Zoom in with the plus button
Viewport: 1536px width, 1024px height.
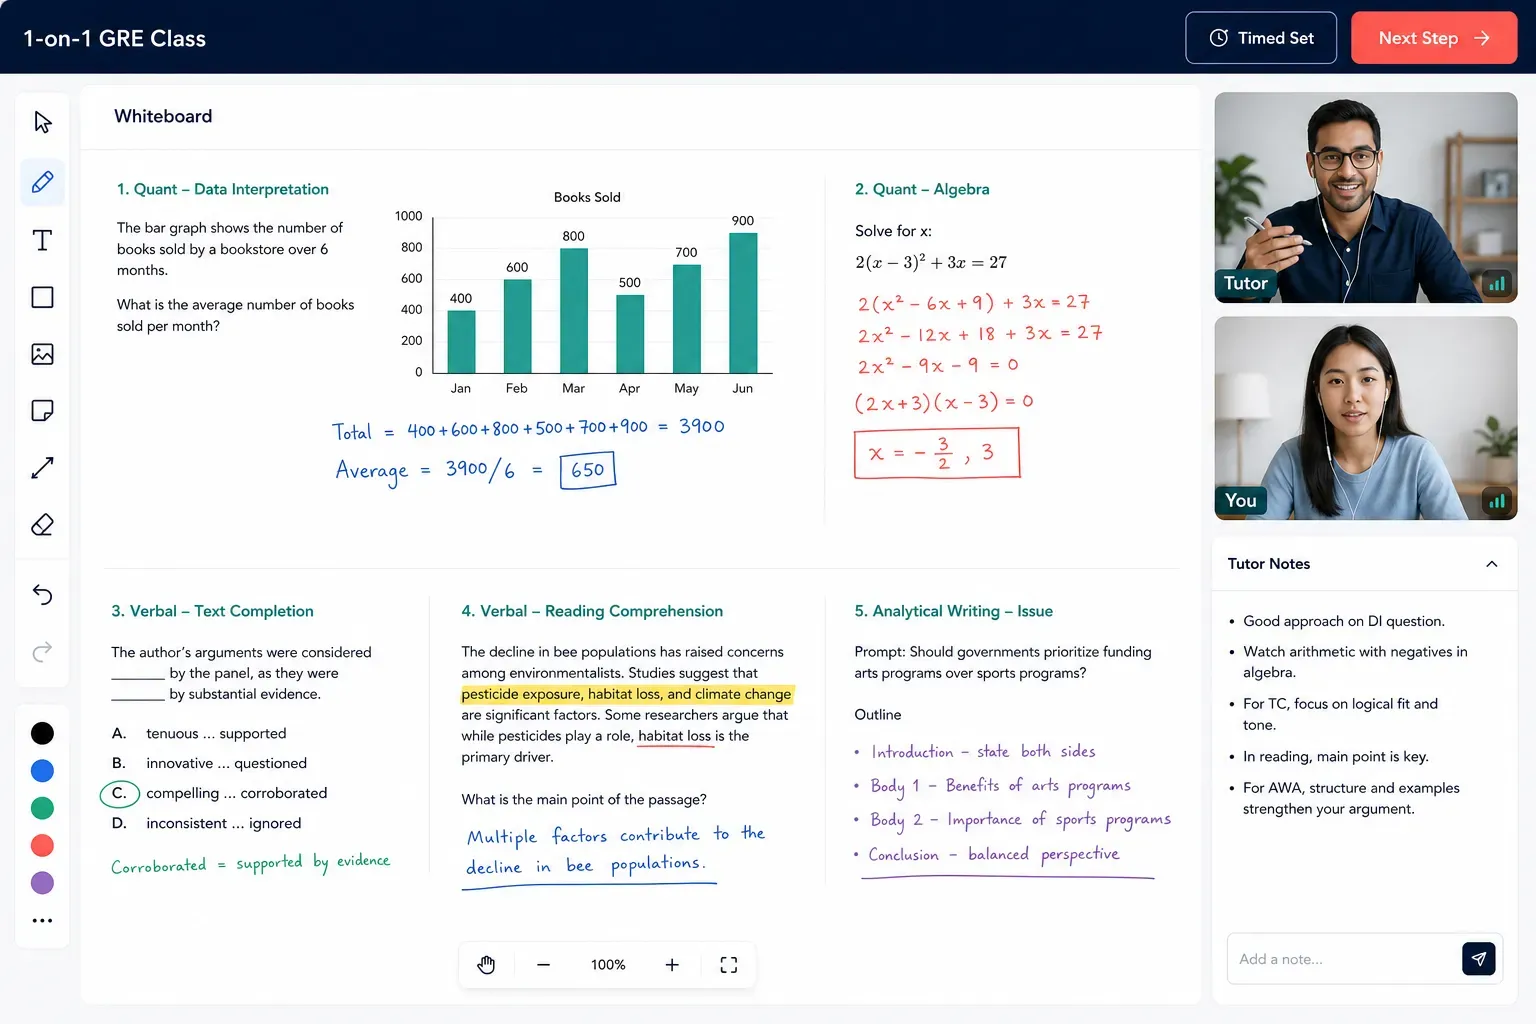pos(672,965)
